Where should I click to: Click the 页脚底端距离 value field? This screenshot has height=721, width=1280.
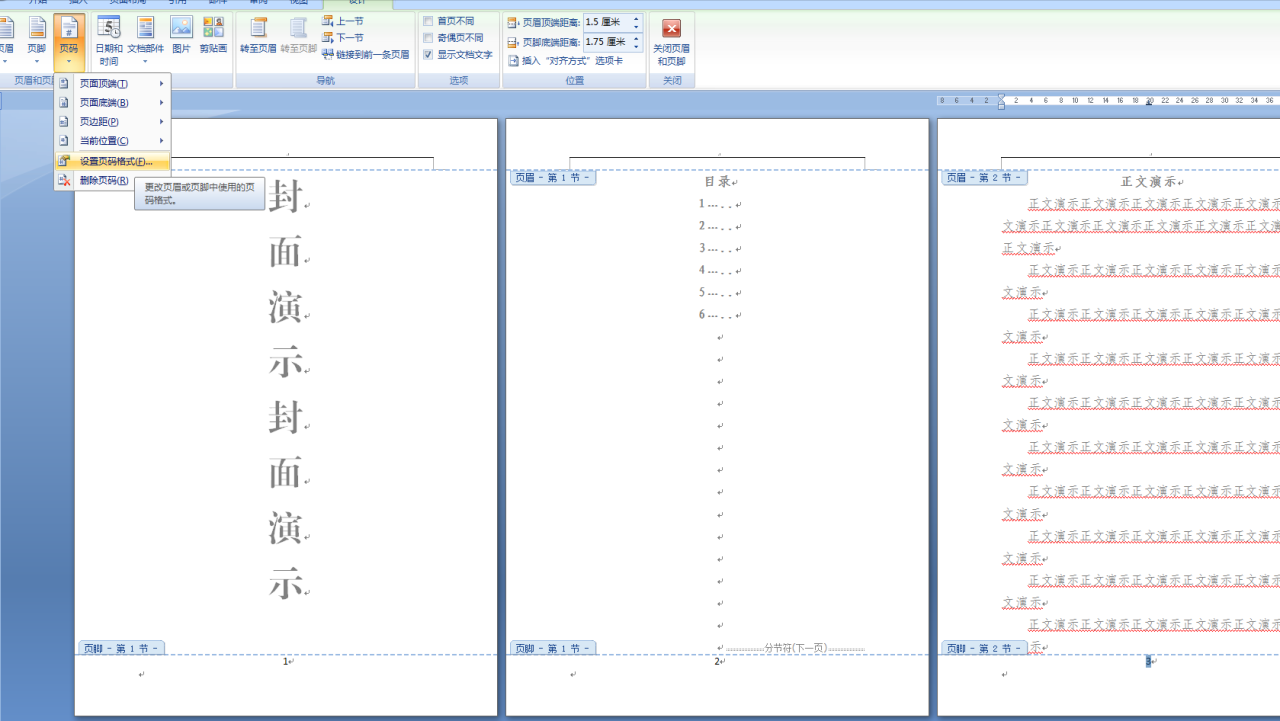pos(606,42)
